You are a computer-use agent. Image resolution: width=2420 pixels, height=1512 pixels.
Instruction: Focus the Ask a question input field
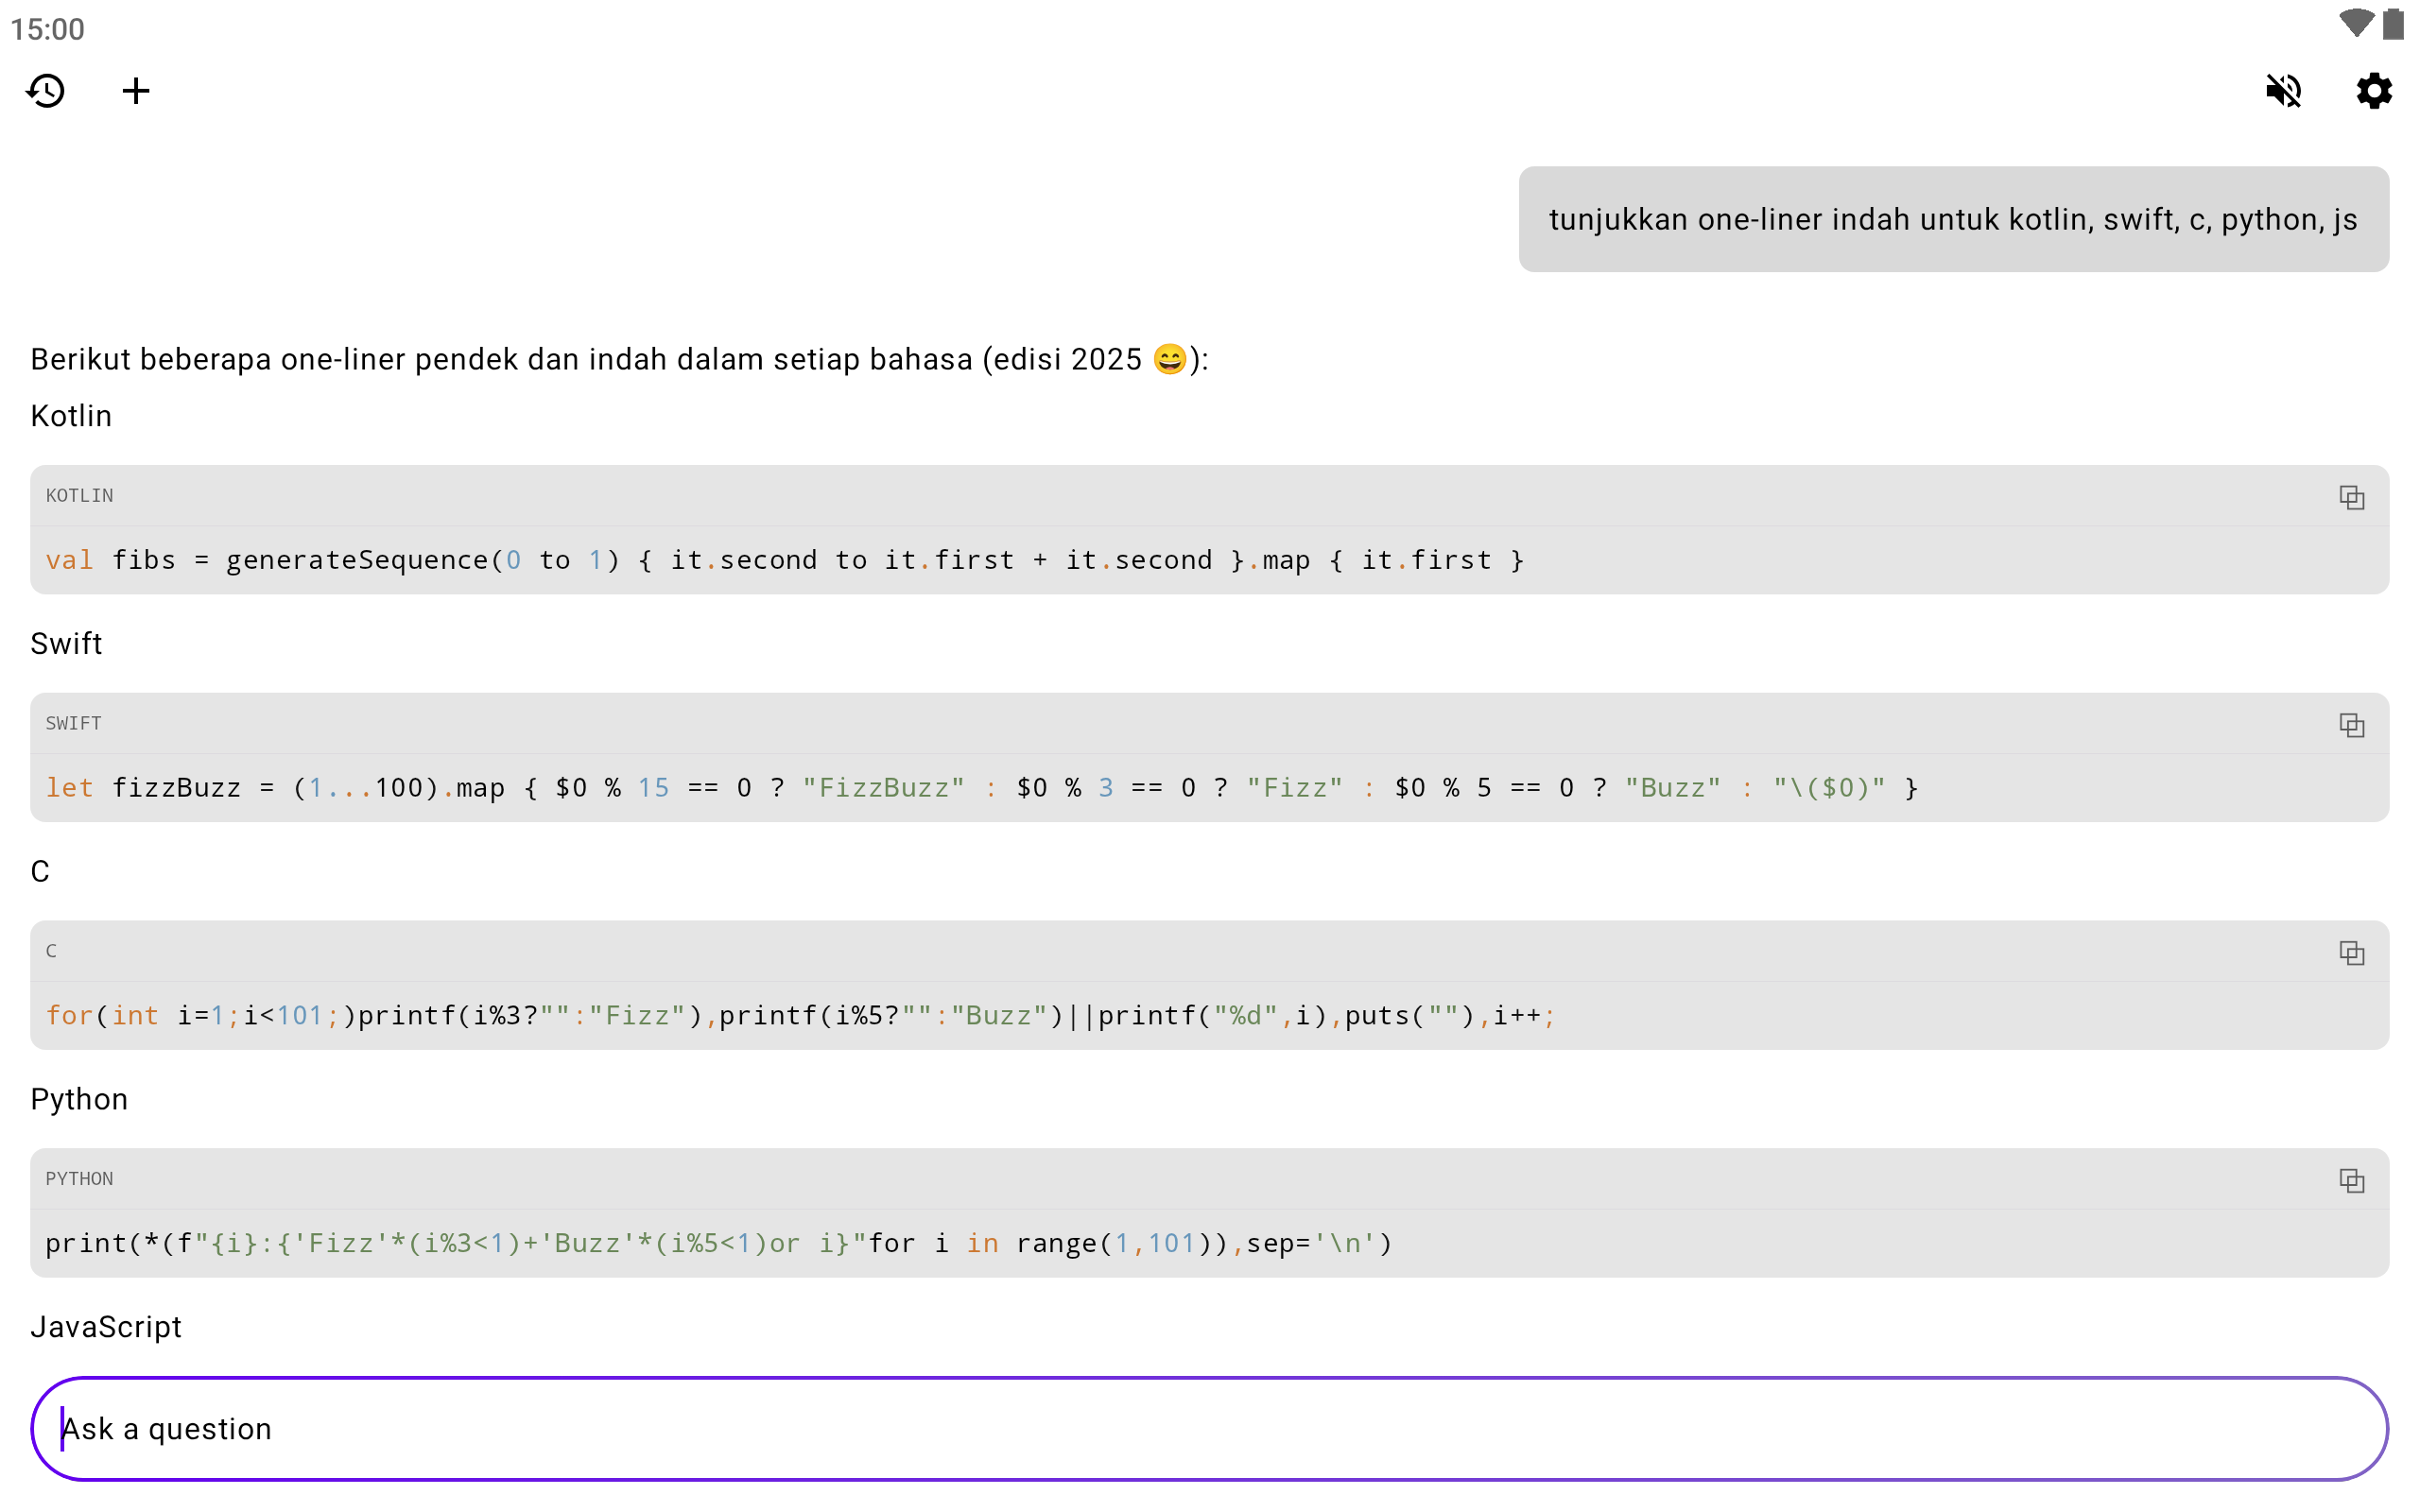pyautogui.click(x=1209, y=1428)
